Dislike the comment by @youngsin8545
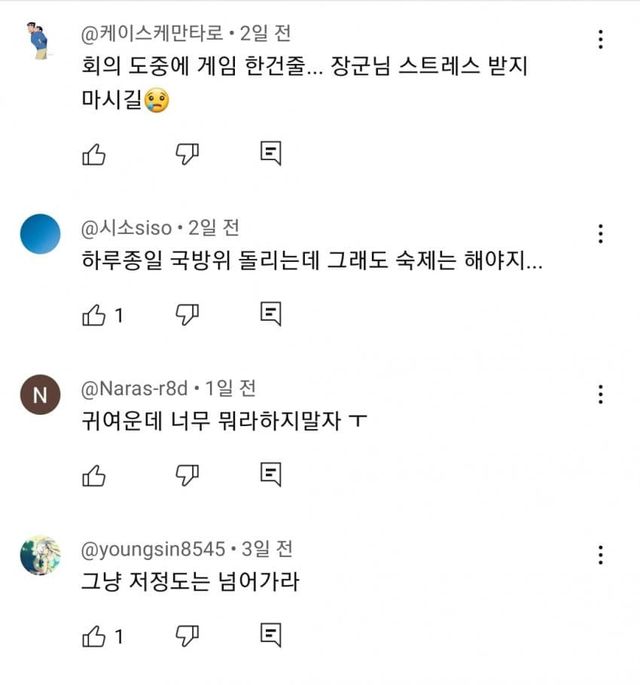The width and height of the screenshot is (640, 685). tap(187, 635)
